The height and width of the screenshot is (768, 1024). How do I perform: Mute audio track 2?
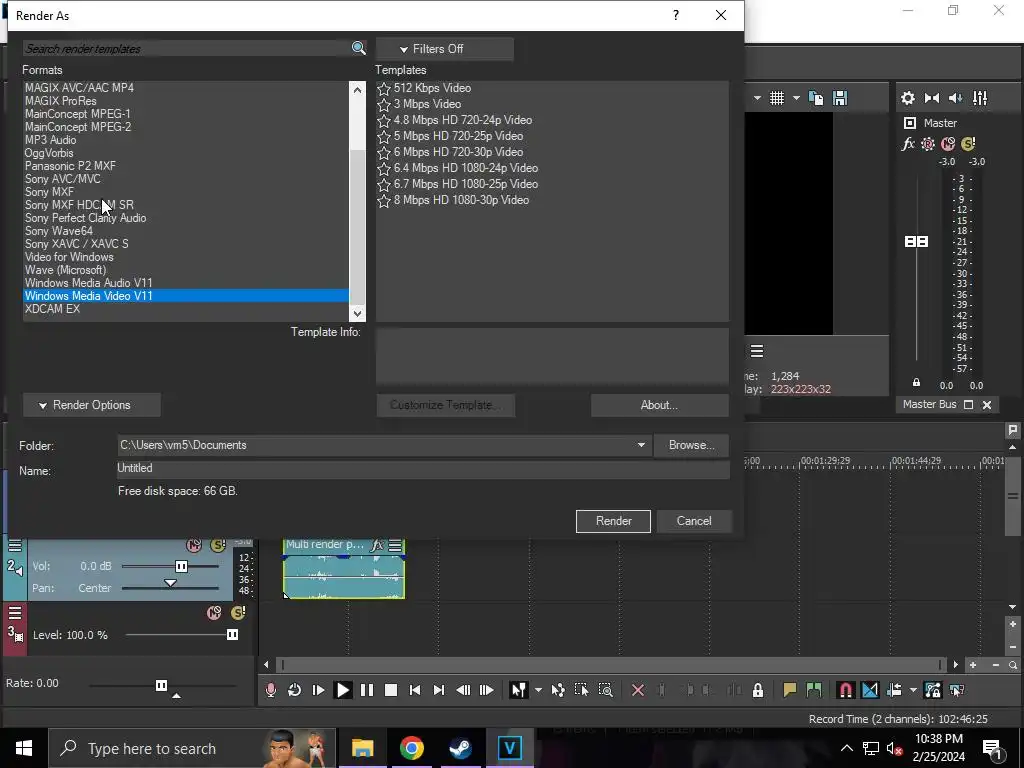tap(193, 545)
